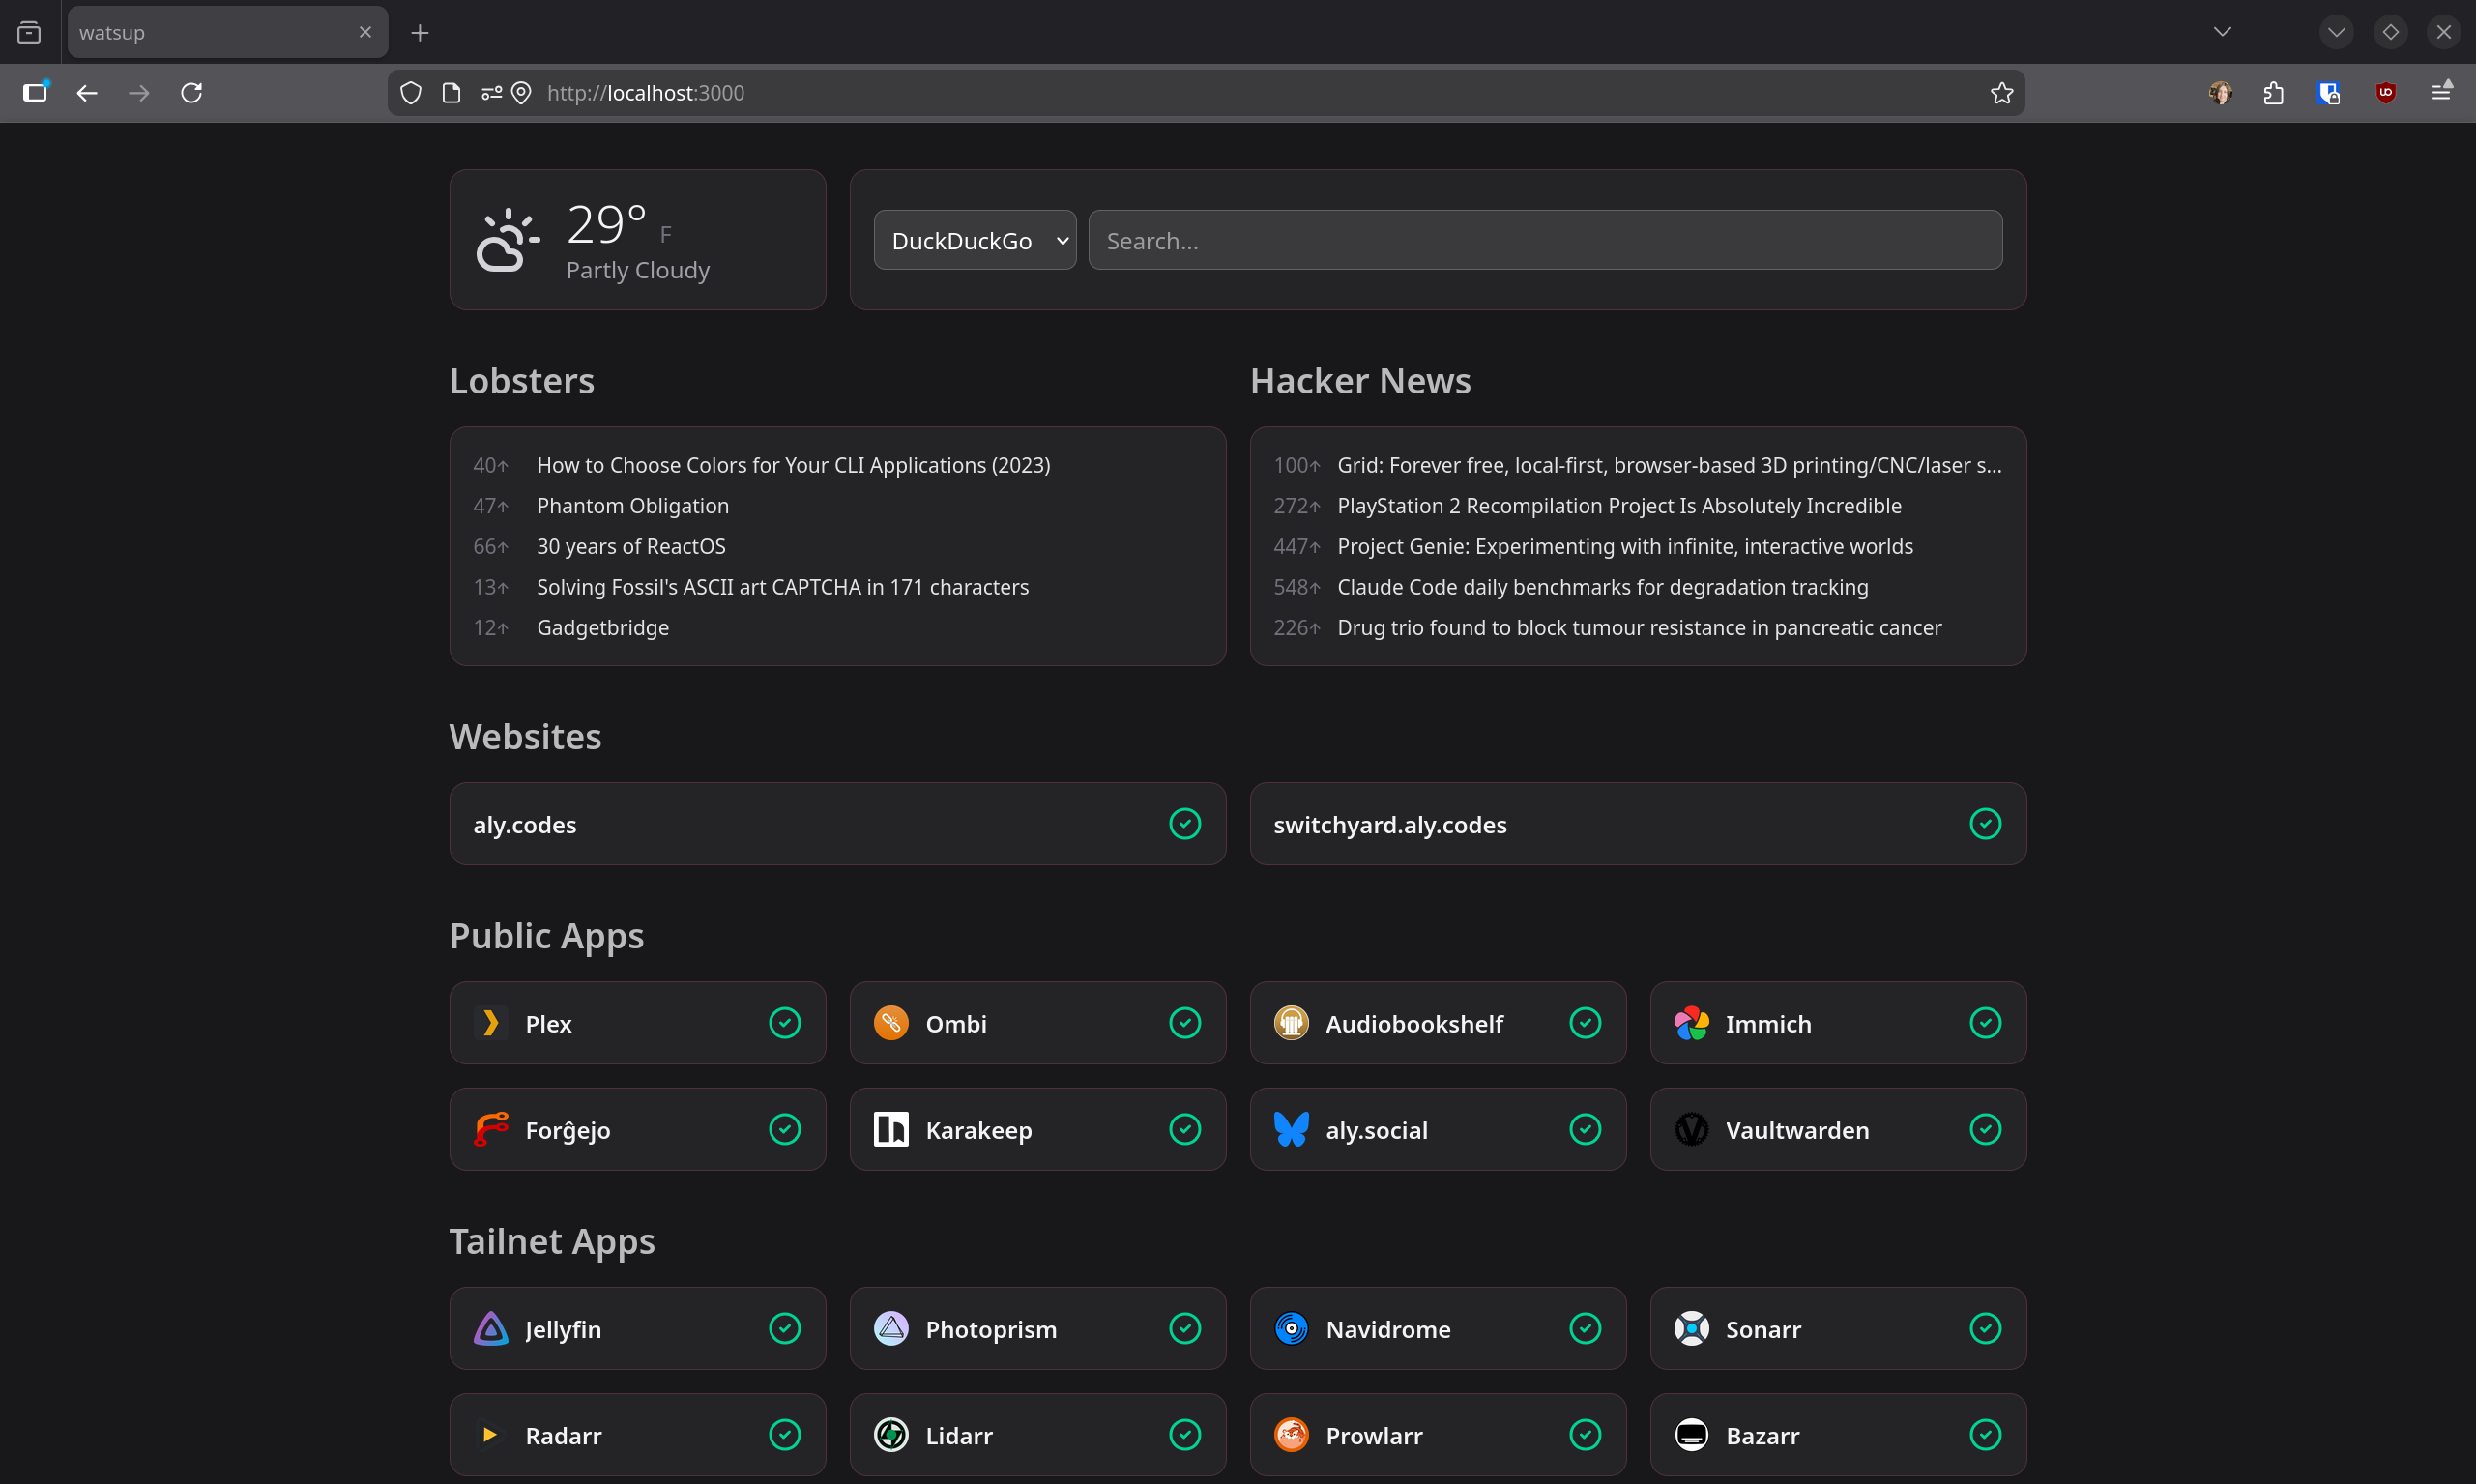Open the uBlock Origin extension
This screenshot has height=1484, width=2476.
click(2385, 93)
